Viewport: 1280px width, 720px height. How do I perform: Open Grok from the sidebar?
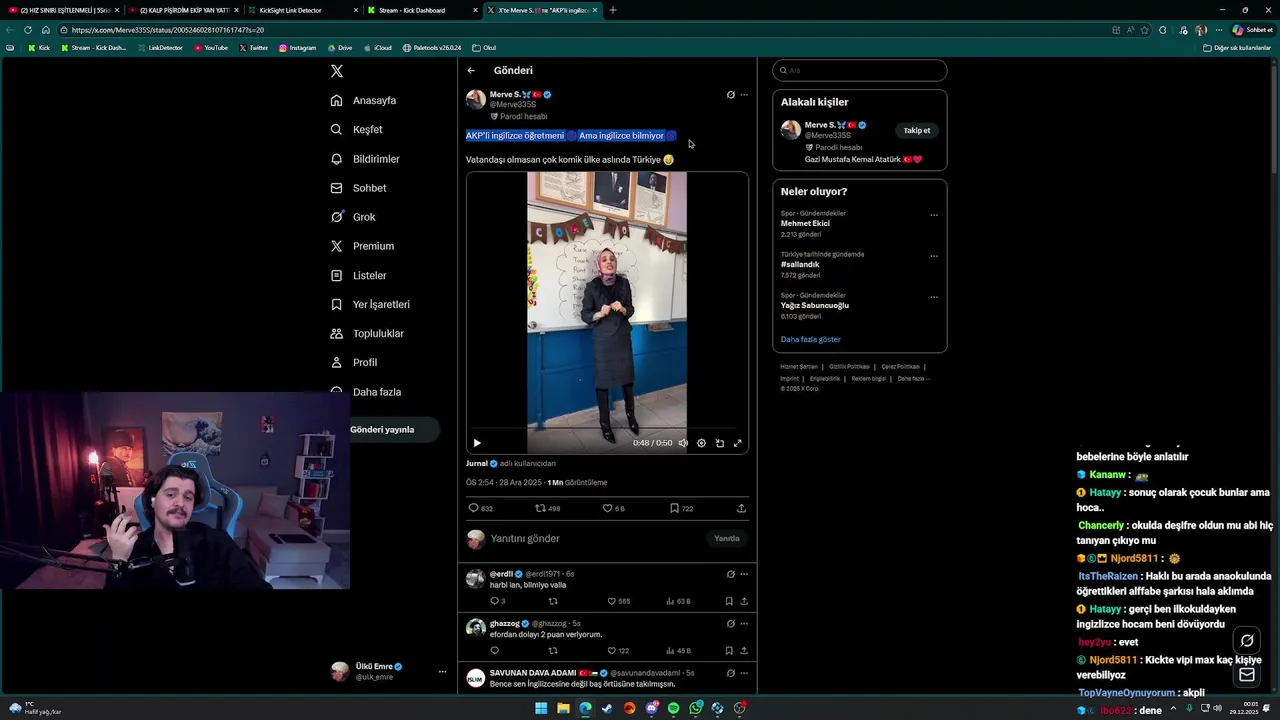pos(354,217)
